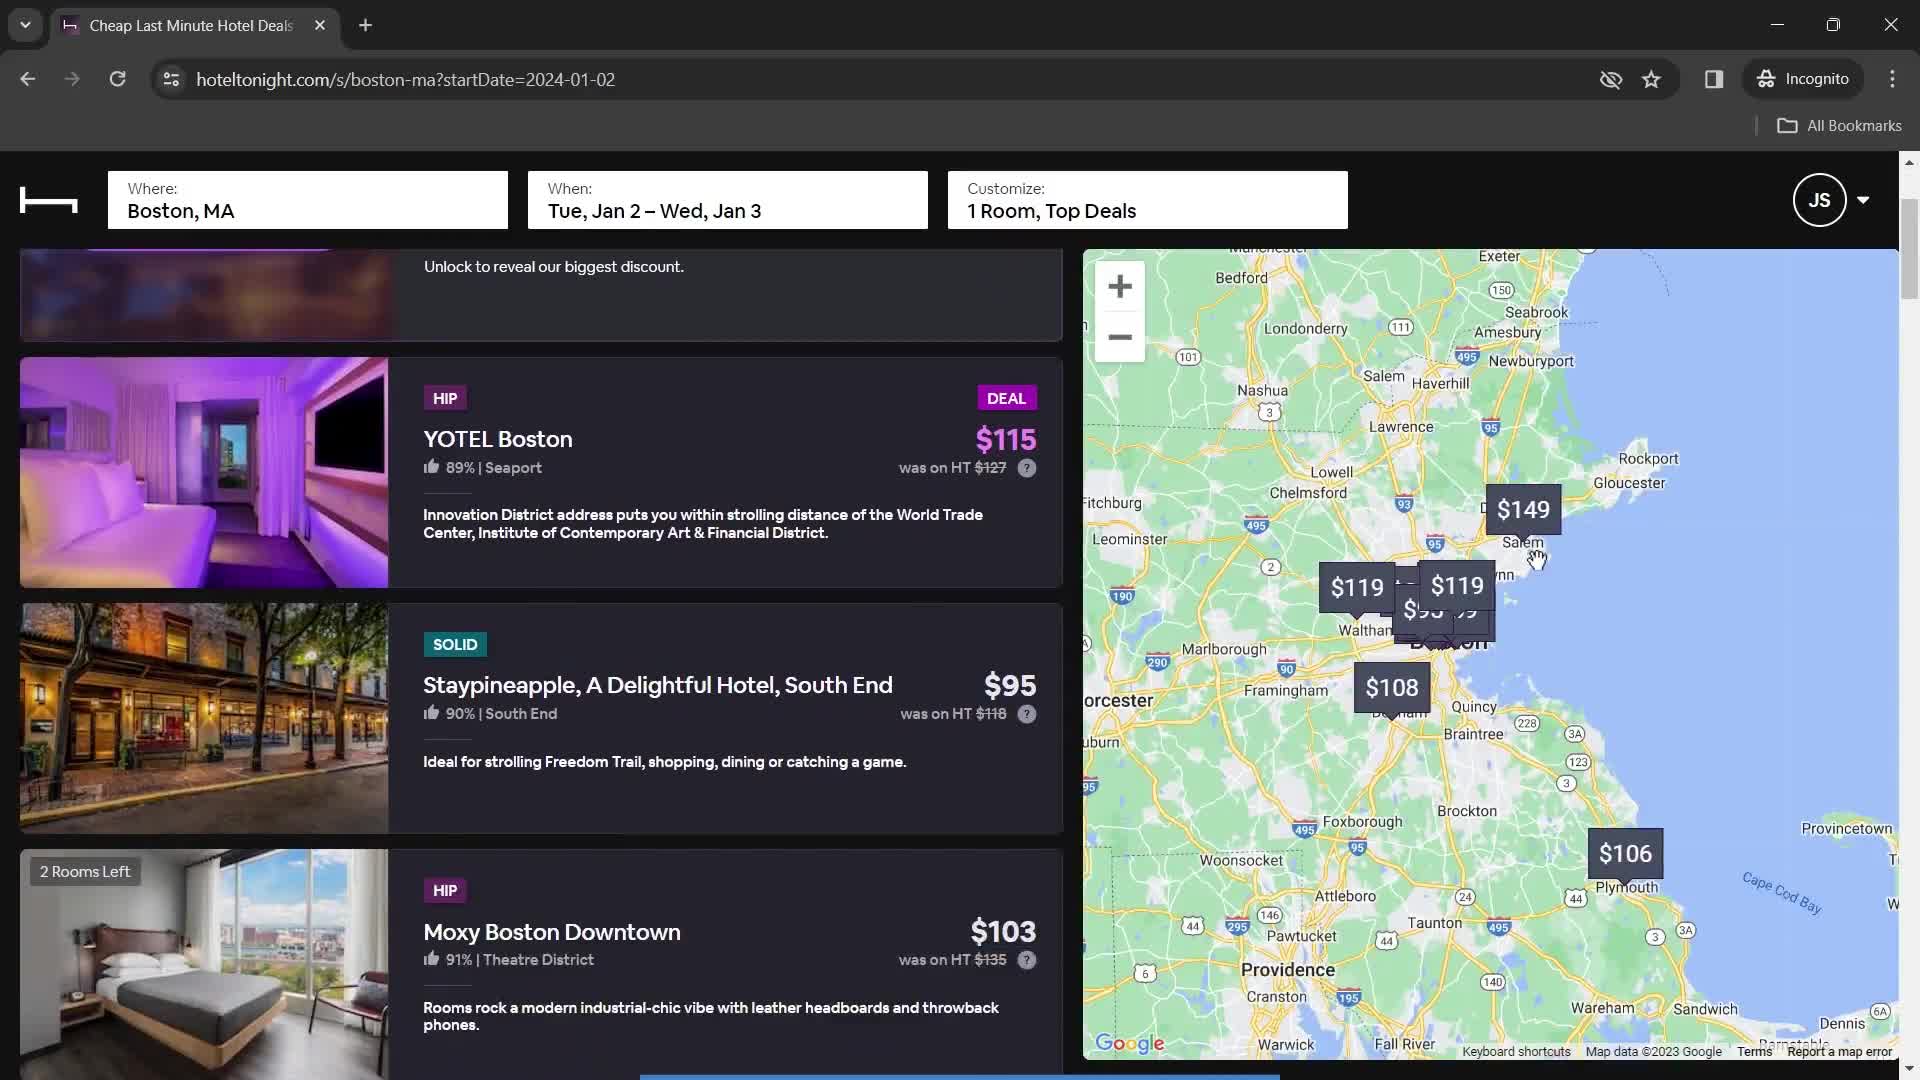Open the Staypineapple hotel exterior photo
Screen dimensions: 1920x1080
204,718
